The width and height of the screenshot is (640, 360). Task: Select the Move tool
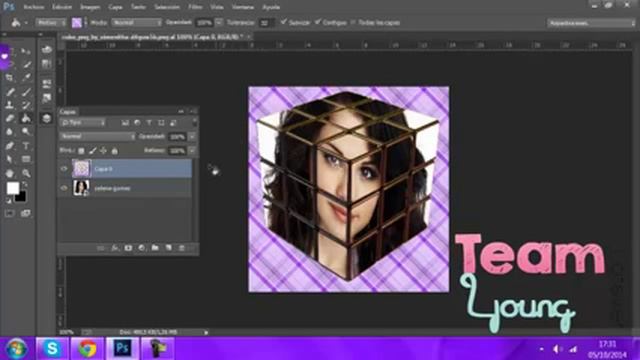tap(26, 51)
